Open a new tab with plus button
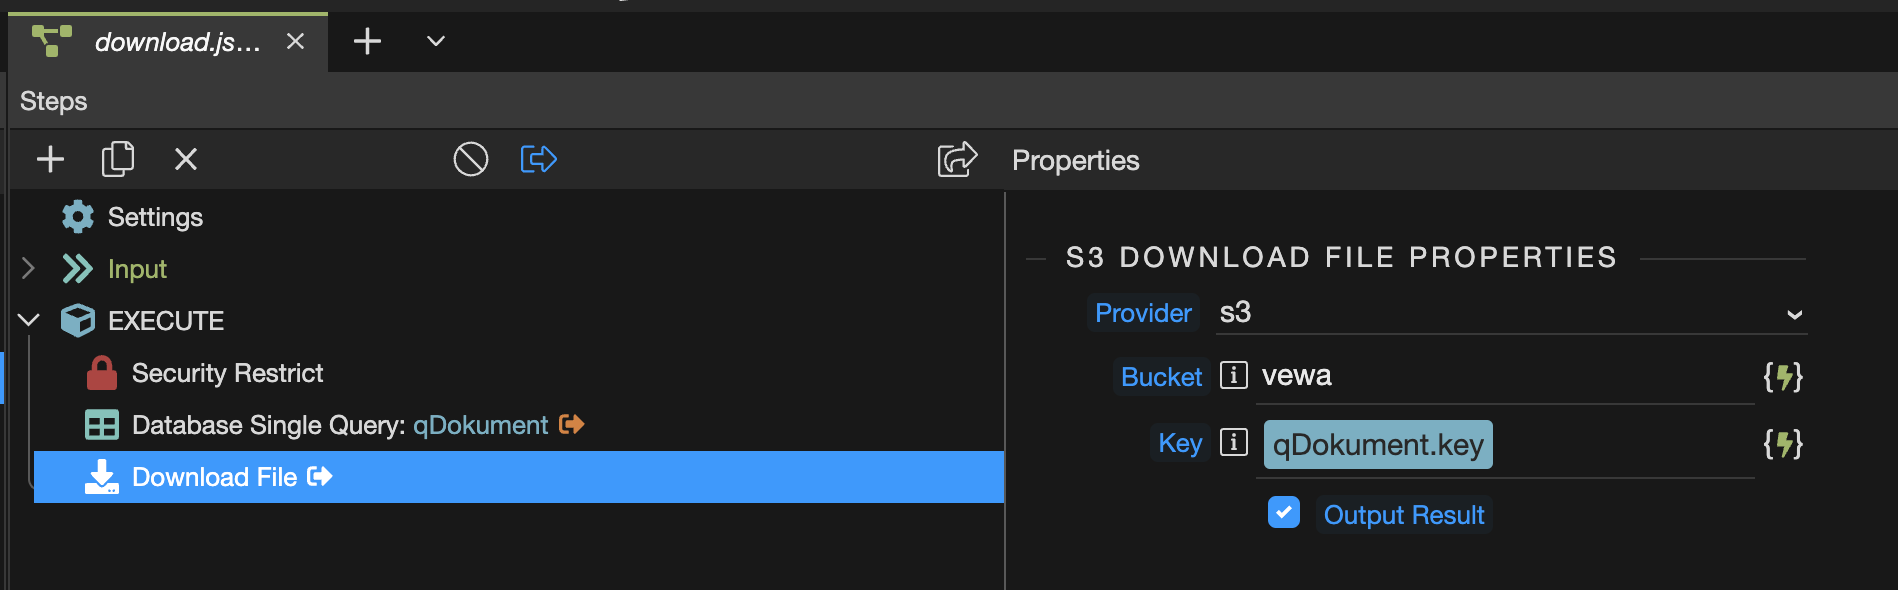The image size is (1898, 590). 367,41
